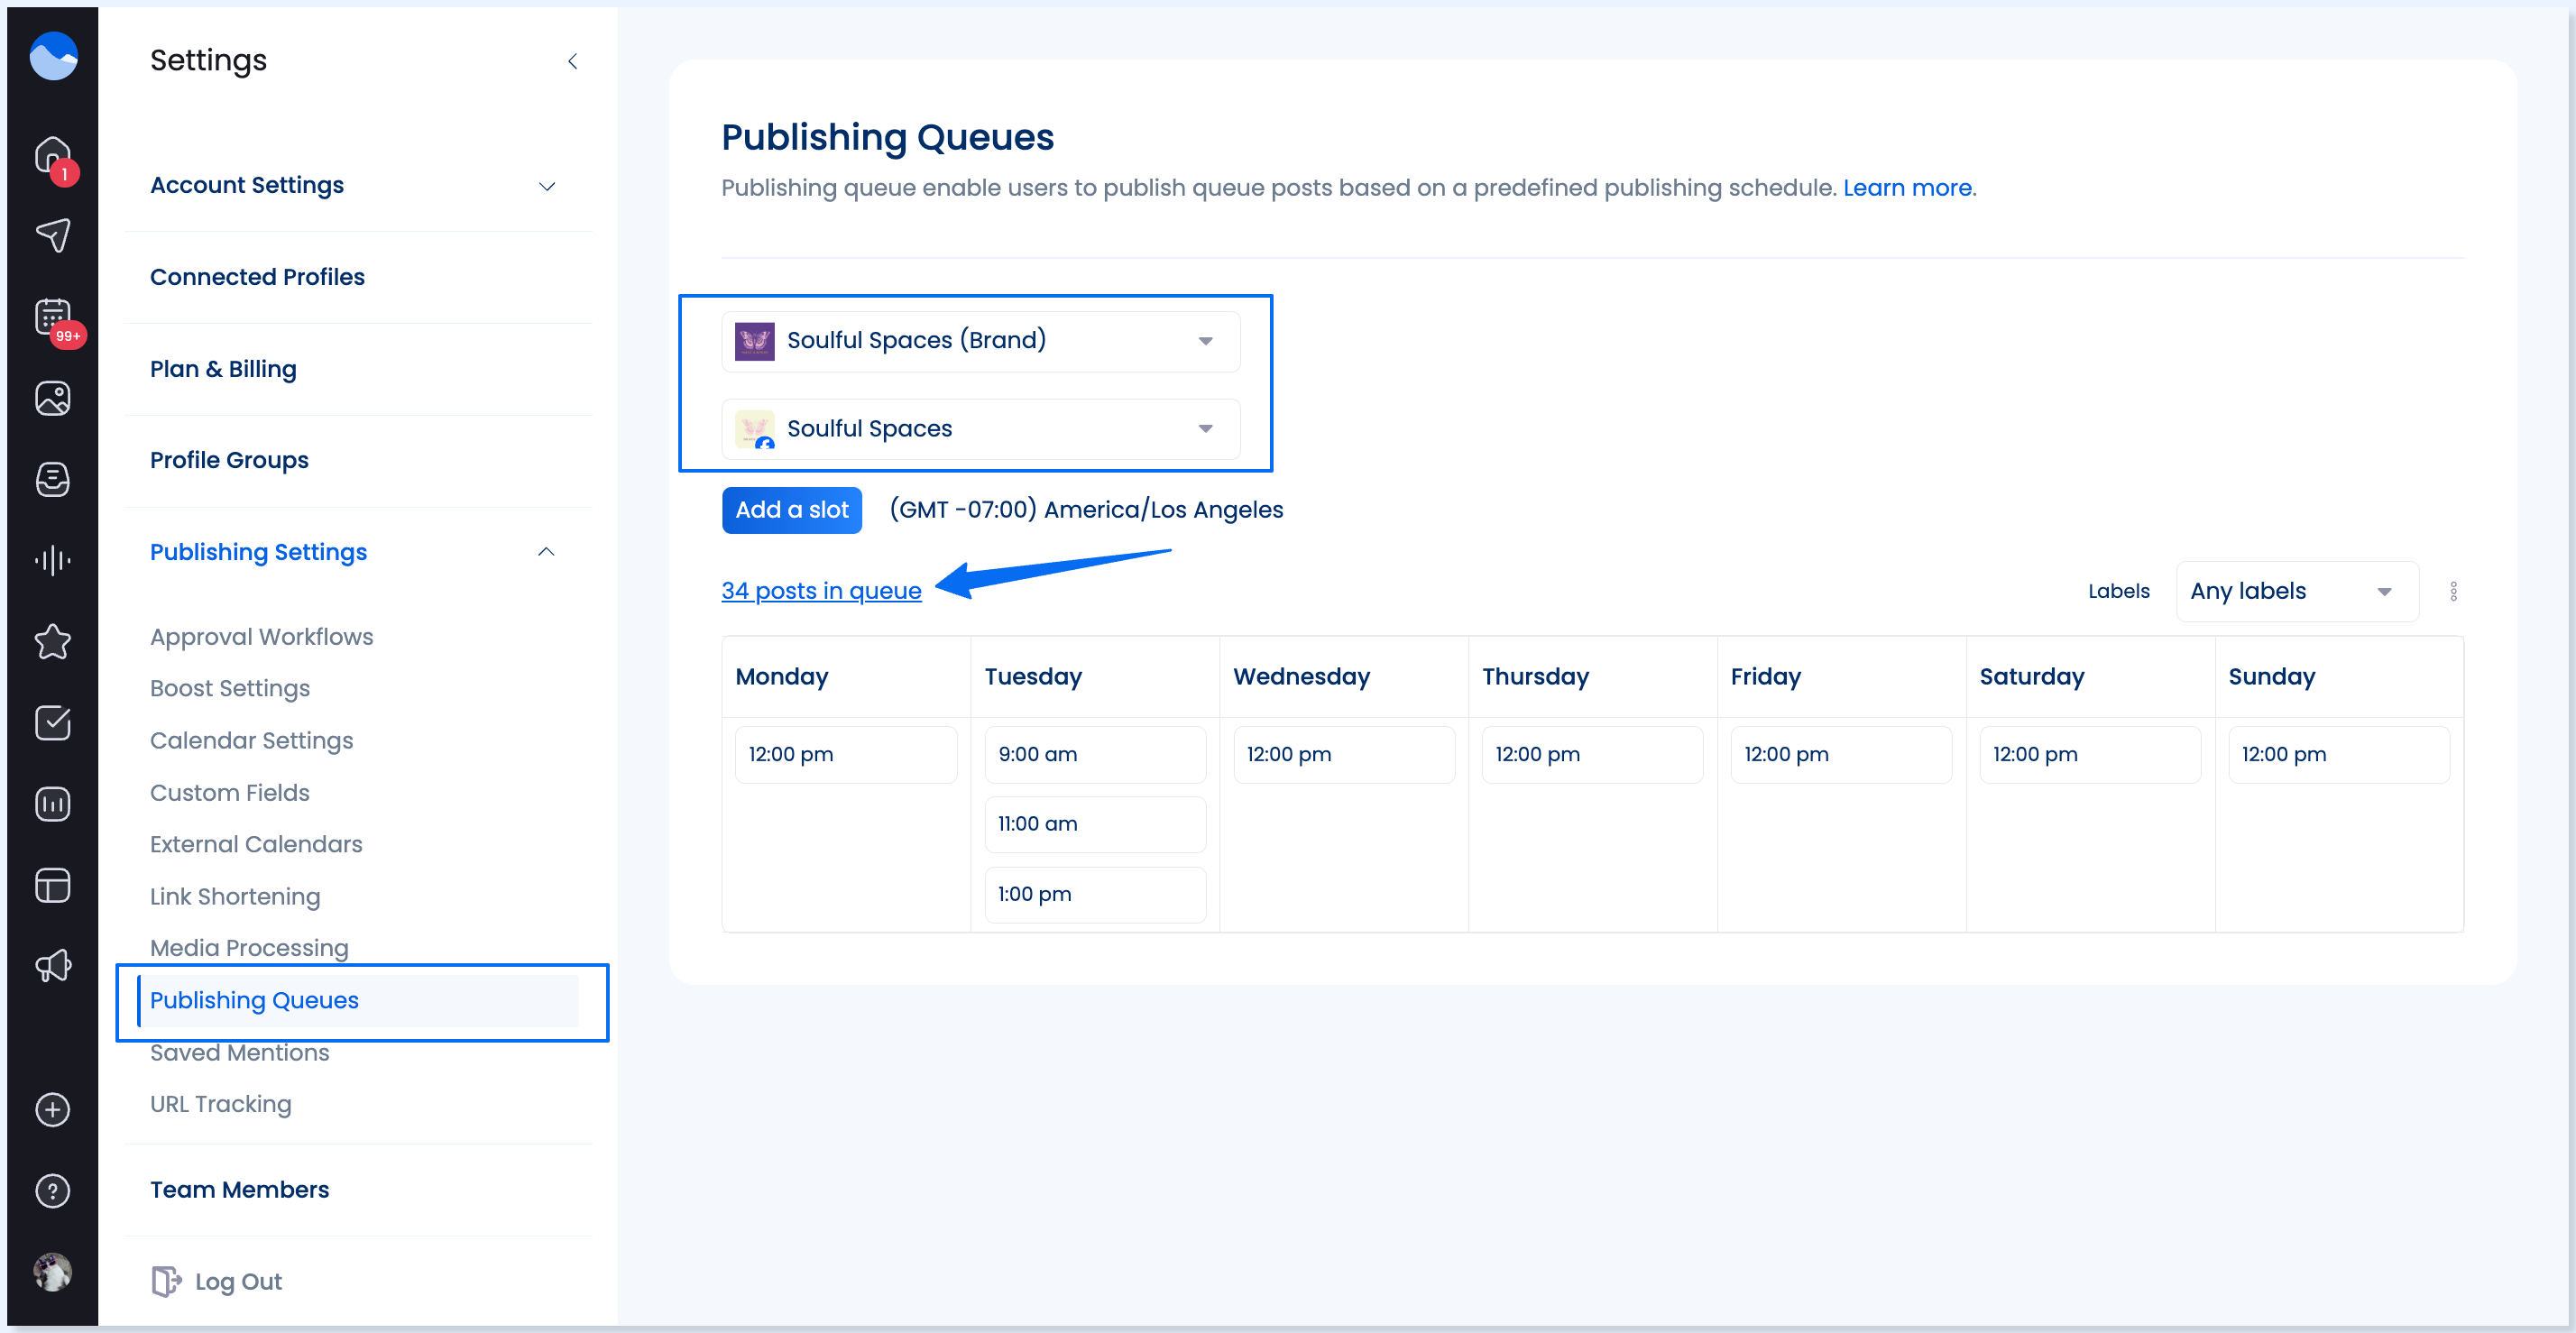2576x1333 pixels.
Task: Open Team Members settings
Action: (x=239, y=1189)
